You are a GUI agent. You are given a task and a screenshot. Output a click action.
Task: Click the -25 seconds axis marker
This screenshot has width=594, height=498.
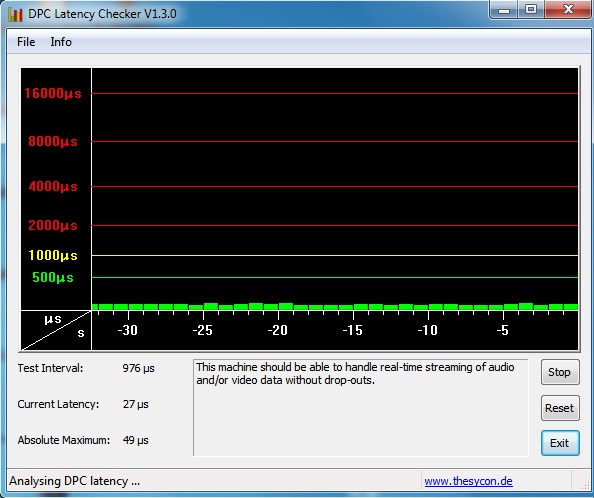203,330
